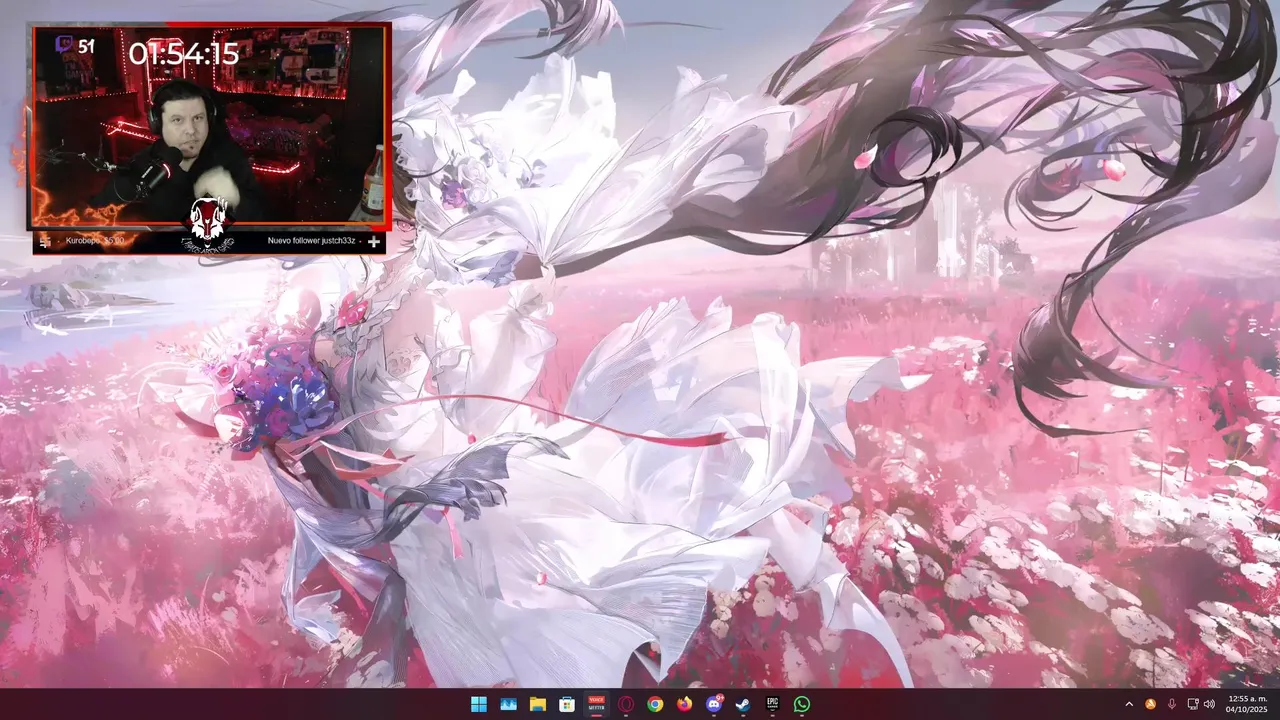Open Firefox from the taskbar
This screenshot has width=1280, height=720.
pyautogui.click(x=684, y=704)
